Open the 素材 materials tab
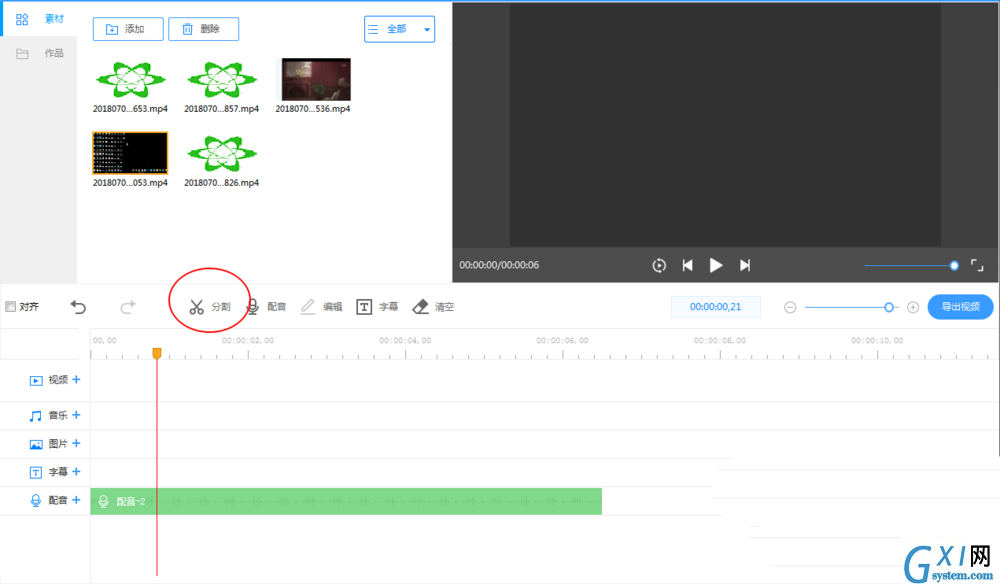 pos(40,19)
